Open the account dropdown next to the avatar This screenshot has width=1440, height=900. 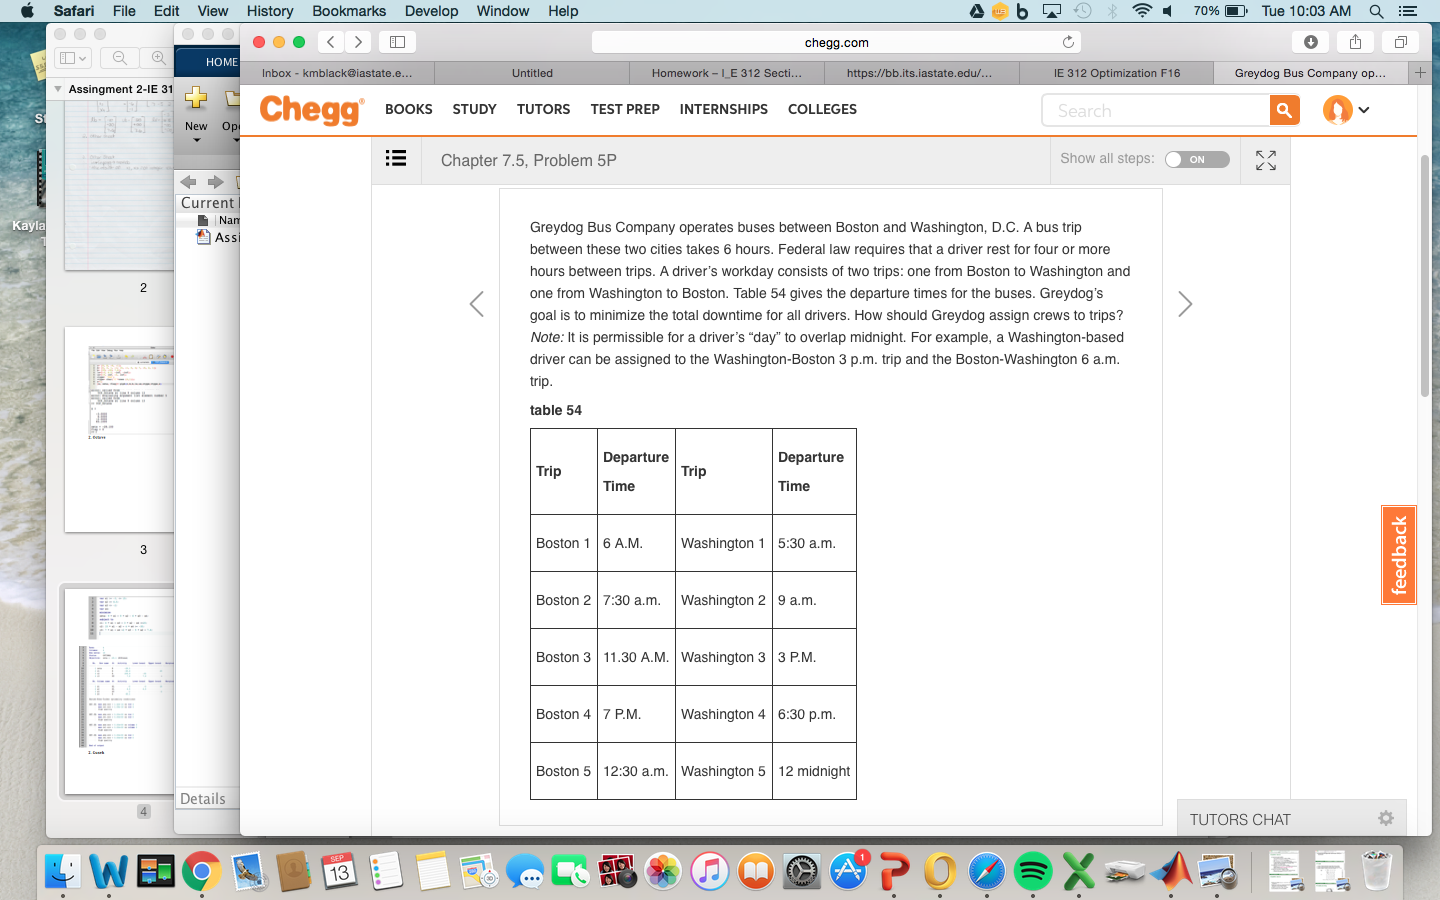1364,110
